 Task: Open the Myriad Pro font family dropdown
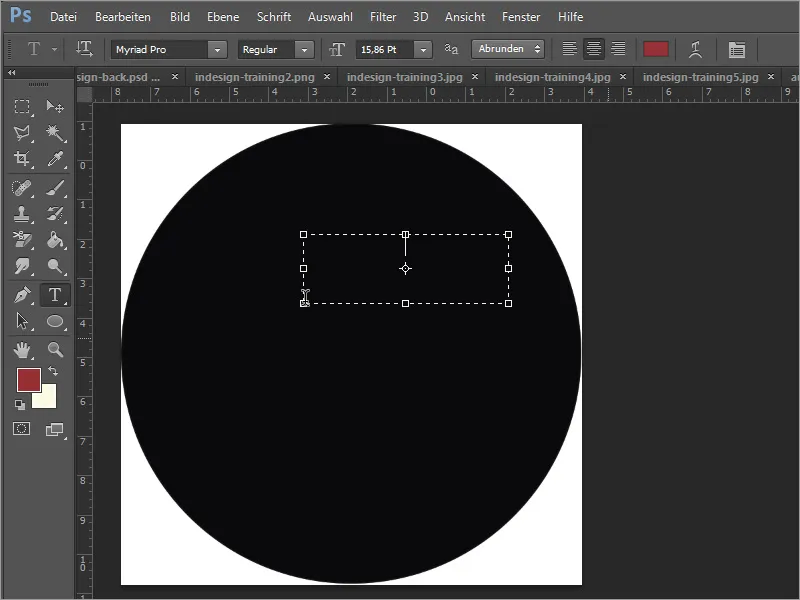pyautogui.click(x=217, y=50)
